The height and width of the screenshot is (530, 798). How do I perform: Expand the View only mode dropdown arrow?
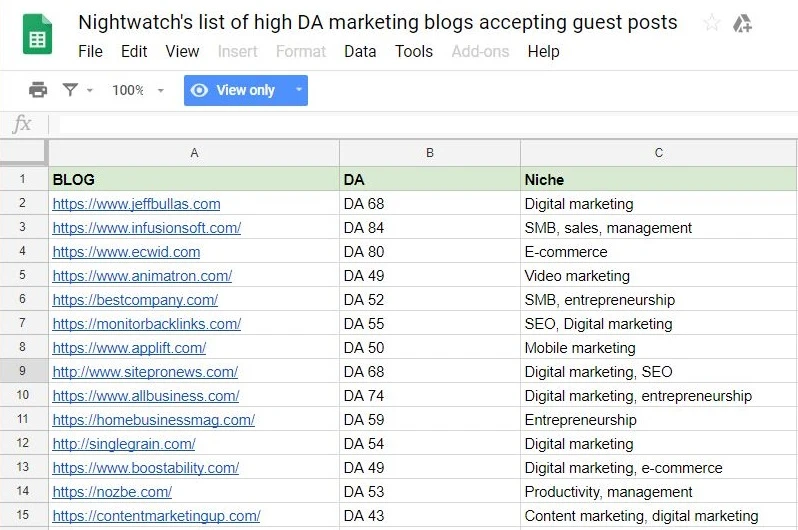tap(298, 90)
